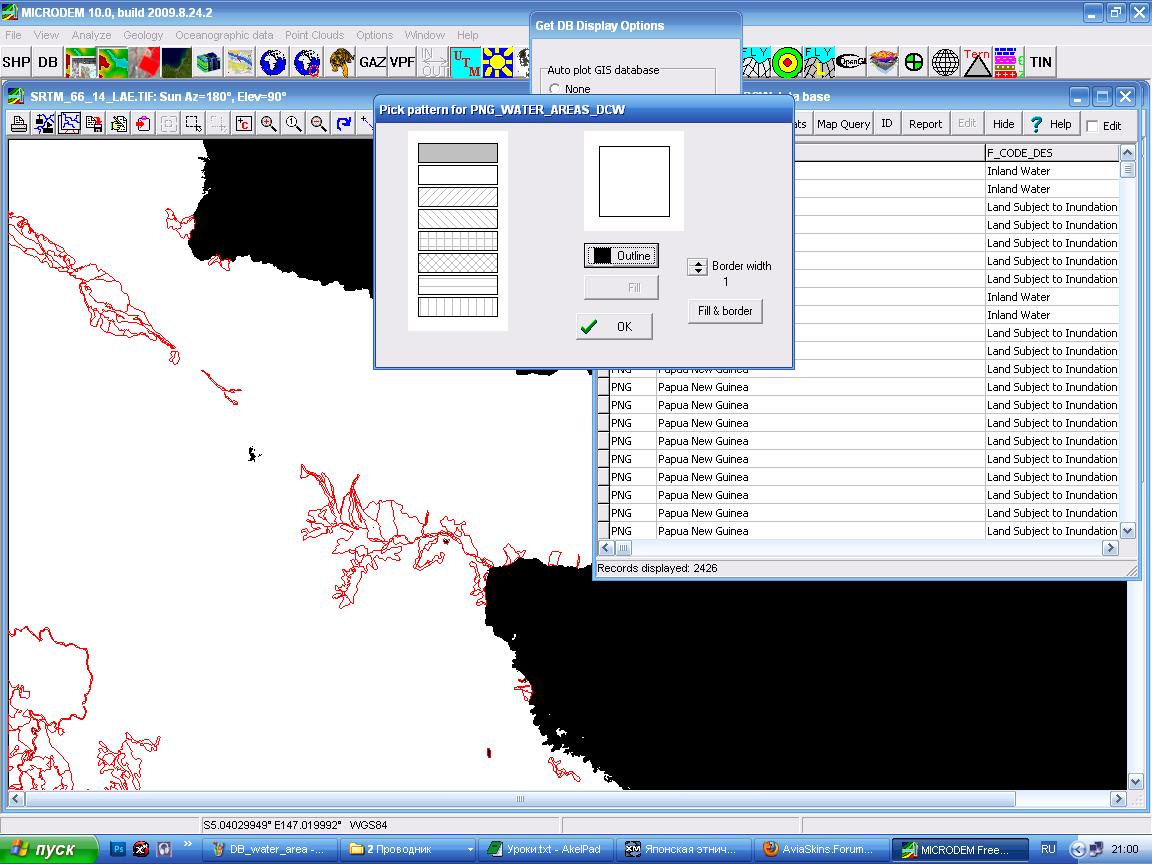Click the Map Query button
The image size is (1152, 864).
843,123
